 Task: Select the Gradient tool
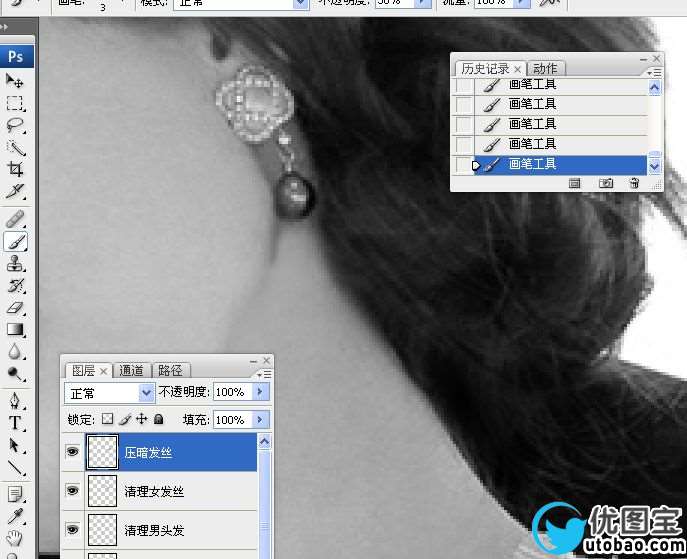(15, 329)
